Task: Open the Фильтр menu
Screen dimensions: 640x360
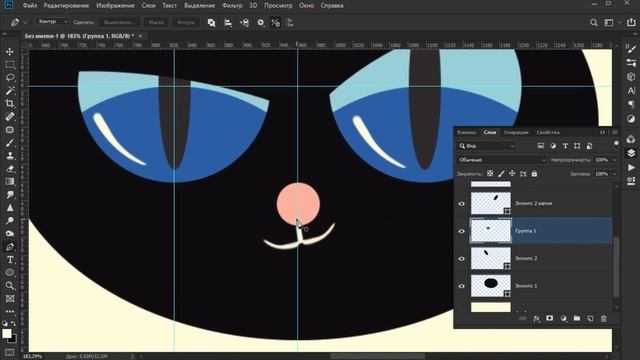Action: point(232,6)
